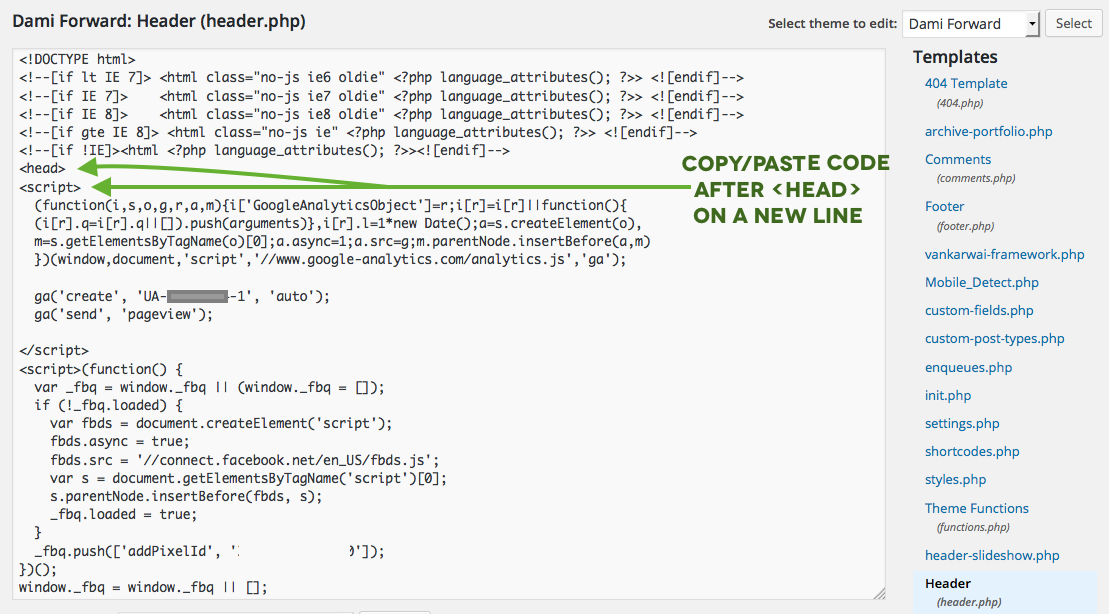
Task: Click the 'Select theme to edit:' label
Action: tap(832, 23)
